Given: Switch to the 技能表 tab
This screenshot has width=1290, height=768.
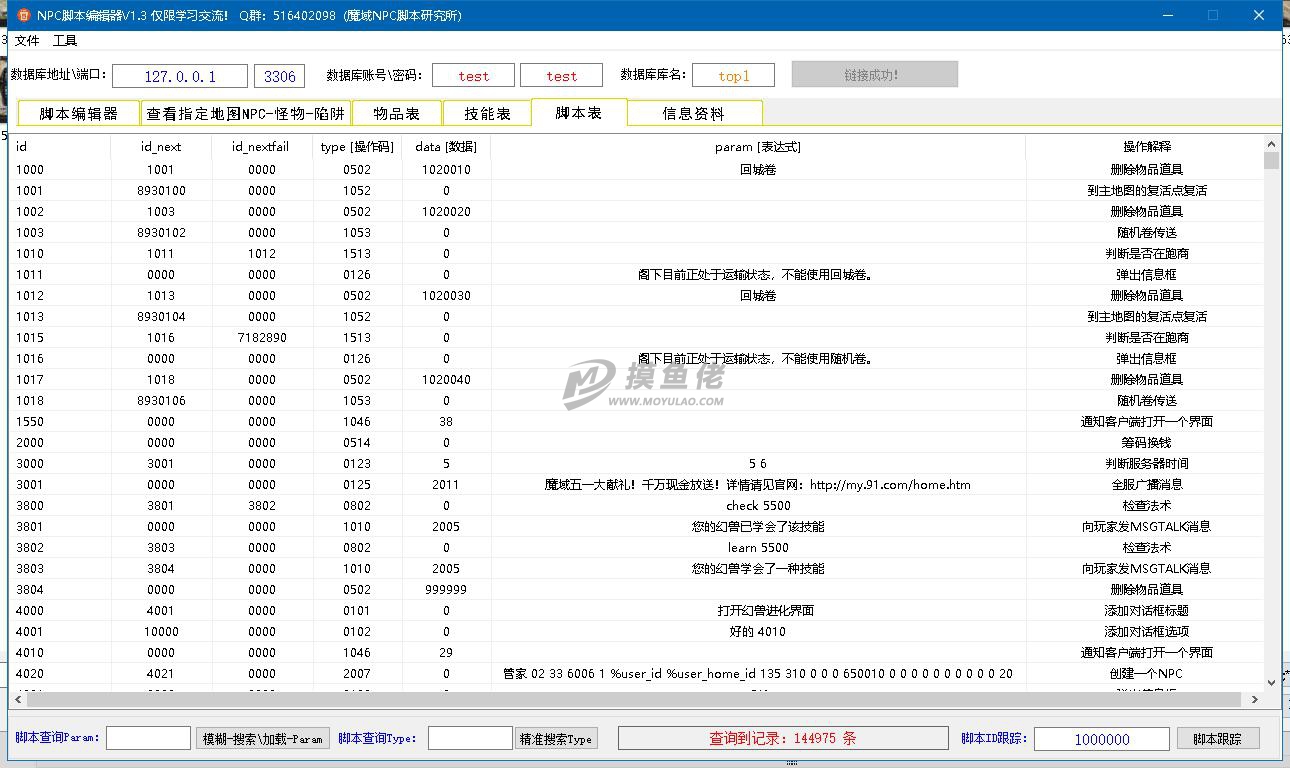Looking at the screenshot, I should (487, 114).
